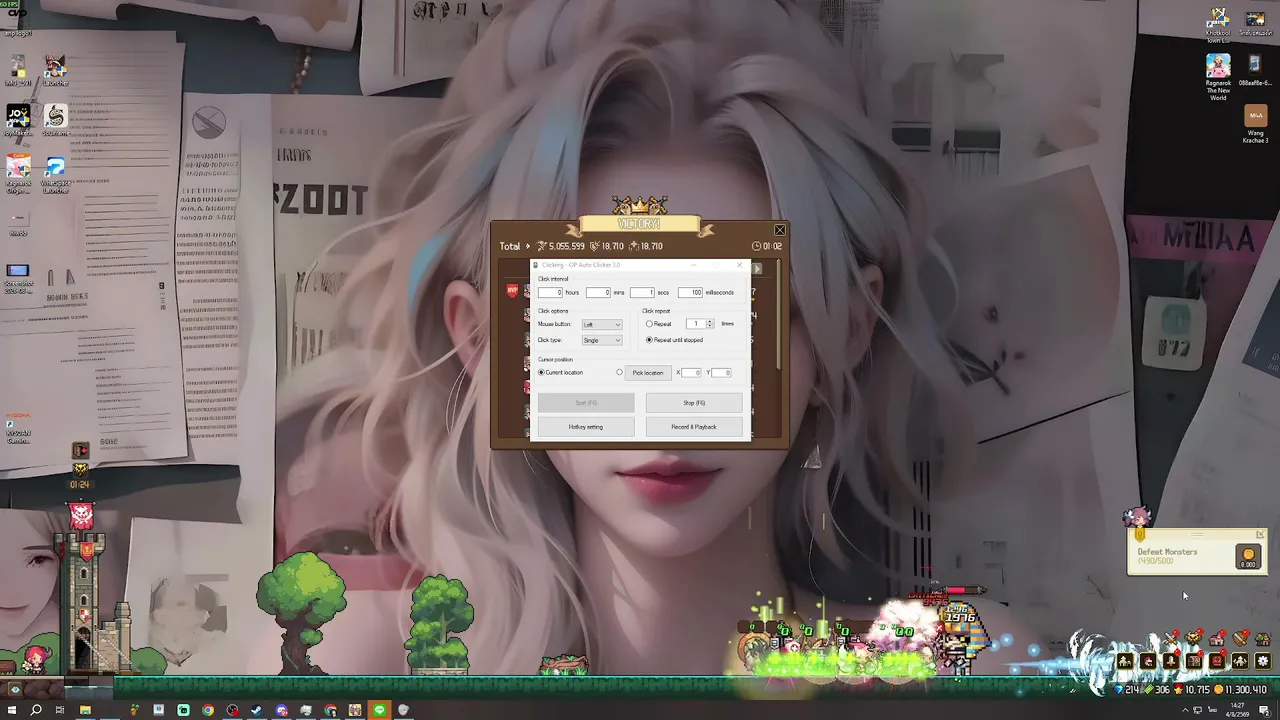Open the red-hat hero character icon
1280x720 pixels.
coord(1148,661)
